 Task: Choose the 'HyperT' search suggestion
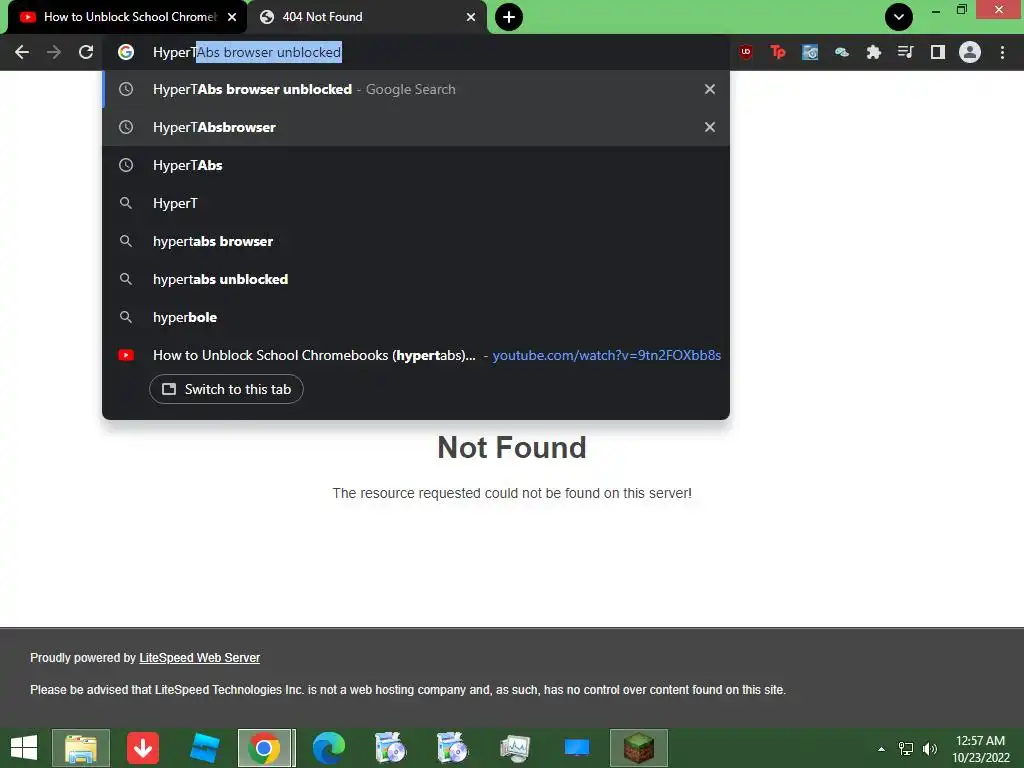pos(416,203)
